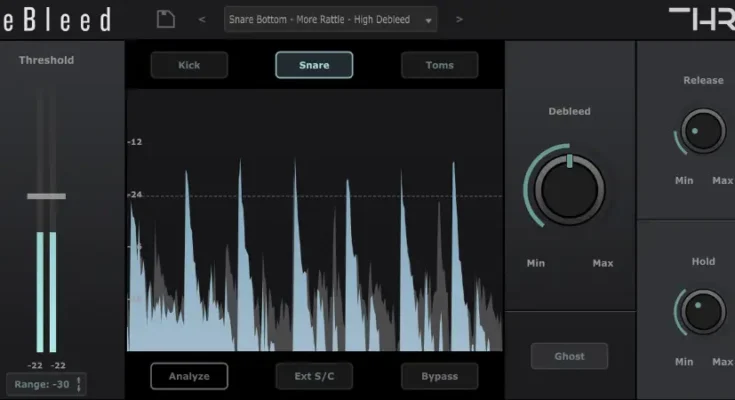Click the THR logo in the top corner

(700, 19)
